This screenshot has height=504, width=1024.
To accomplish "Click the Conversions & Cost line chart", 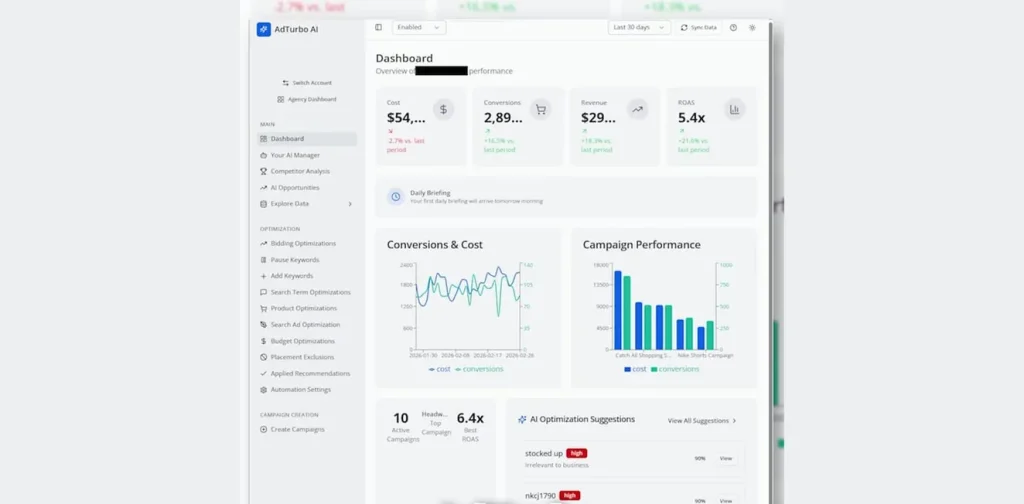I will click(x=468, y=307).
